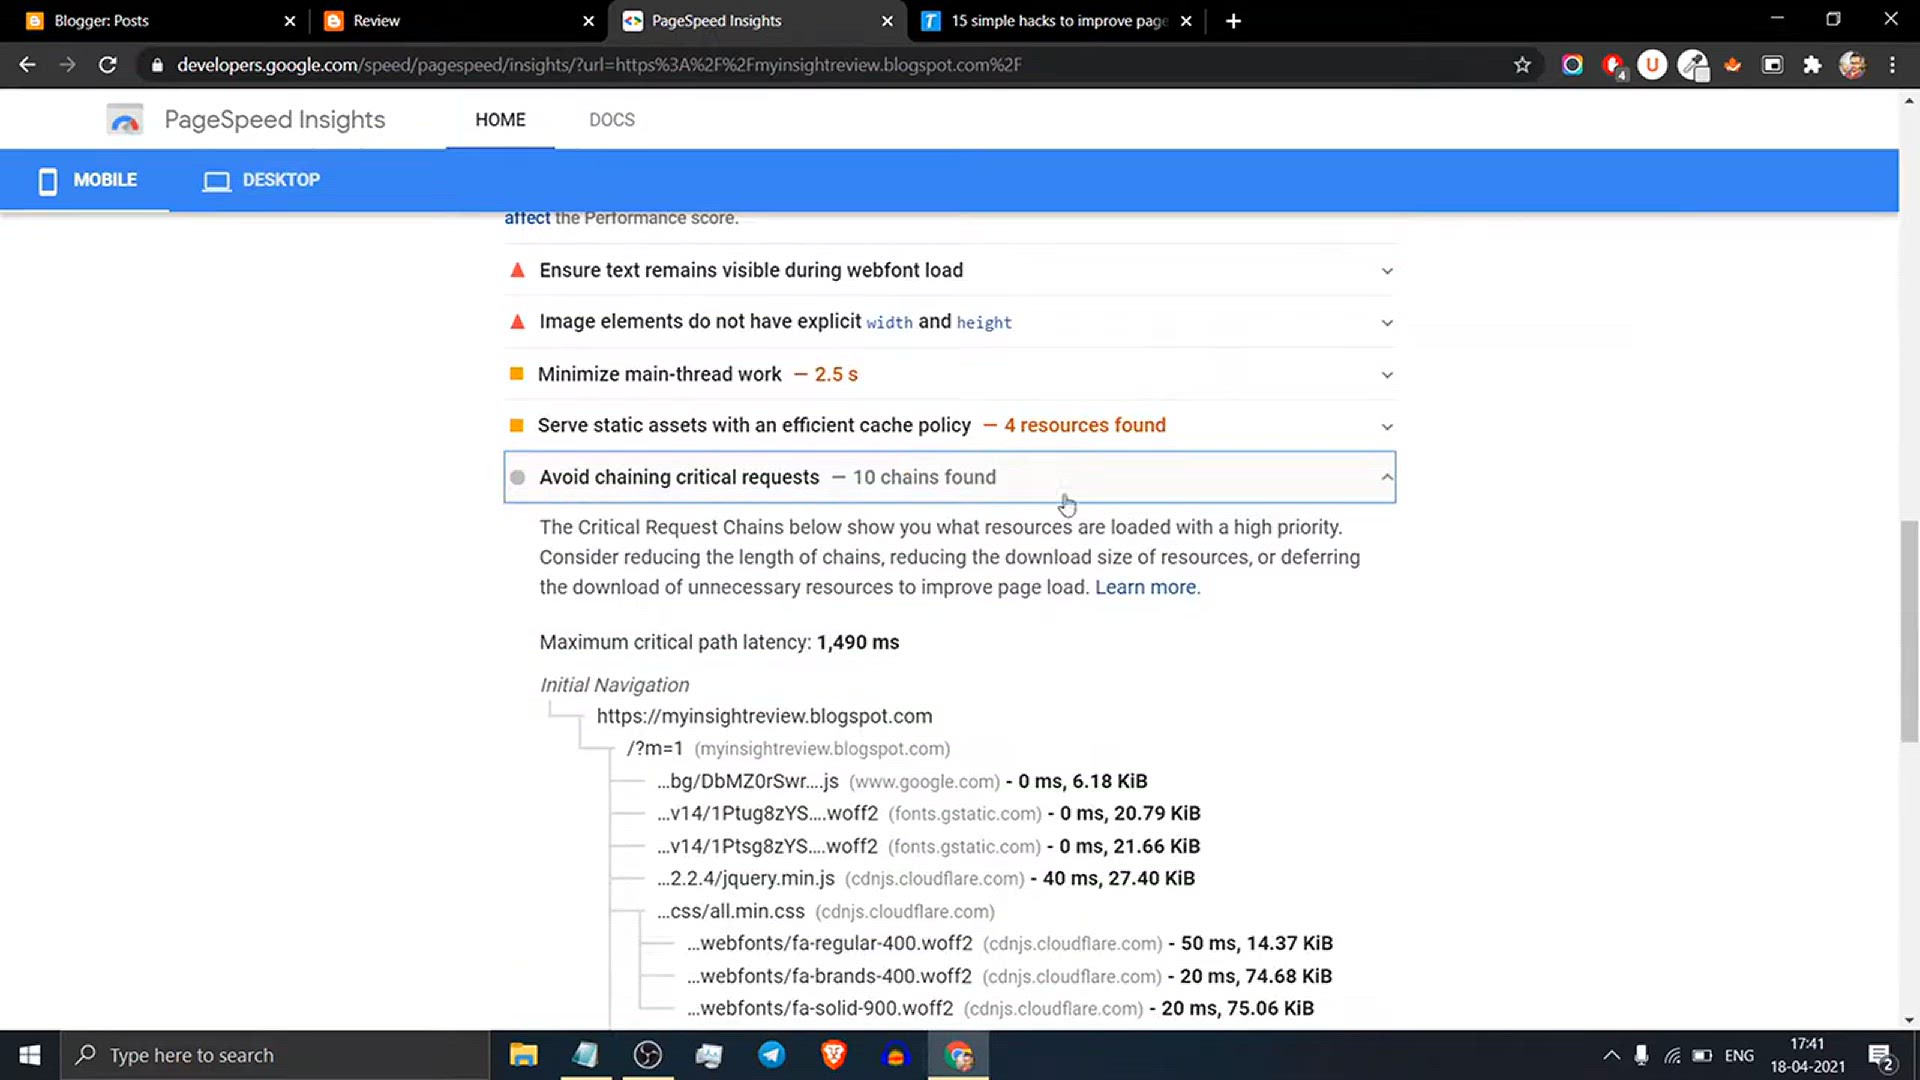Open the Windows Start menu

(x=30, y=1055)
